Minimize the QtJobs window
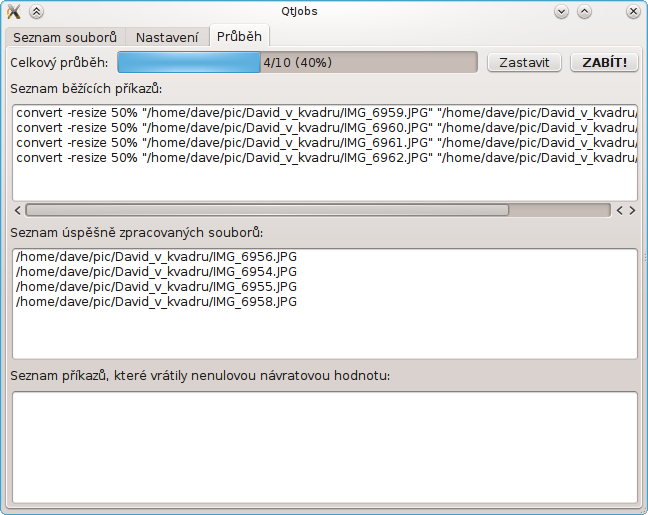The height and width of the screenshot is (515, 648). [561, 12]
